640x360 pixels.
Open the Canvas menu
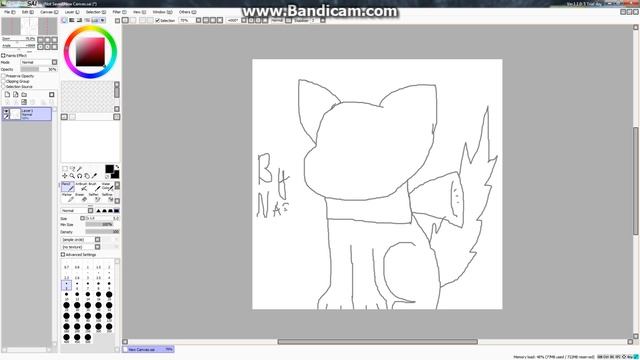click(49, 12)
